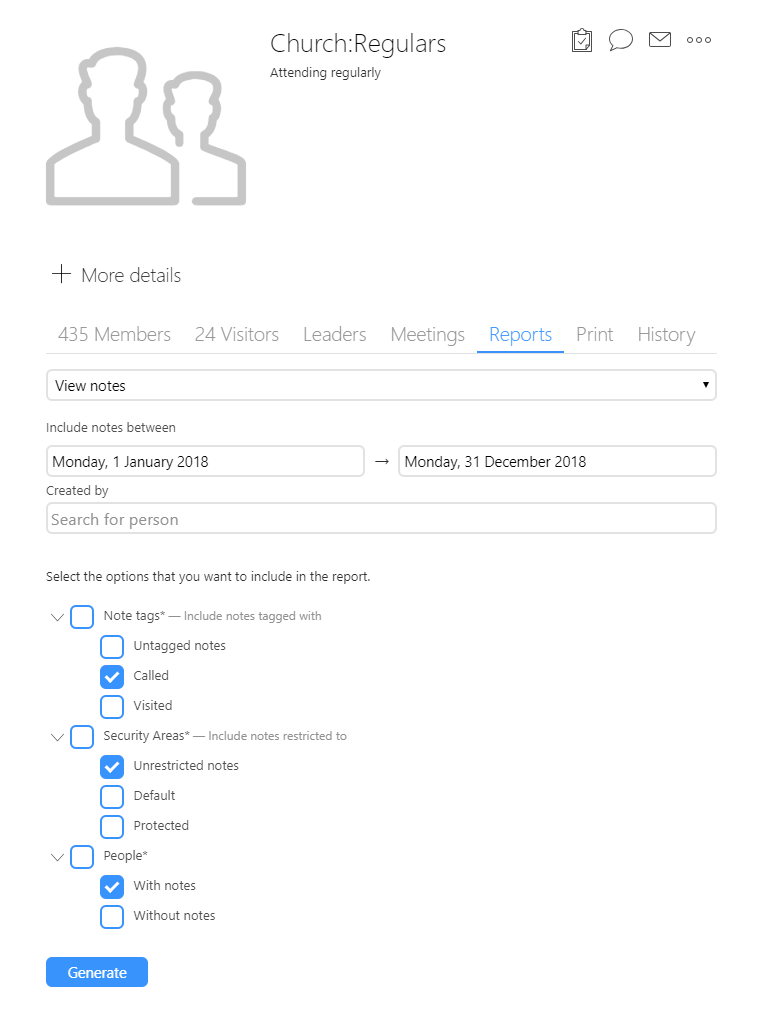Open the three-dot more options menu
Screen dimensions: 763x1019
click(x=699, y=40)
